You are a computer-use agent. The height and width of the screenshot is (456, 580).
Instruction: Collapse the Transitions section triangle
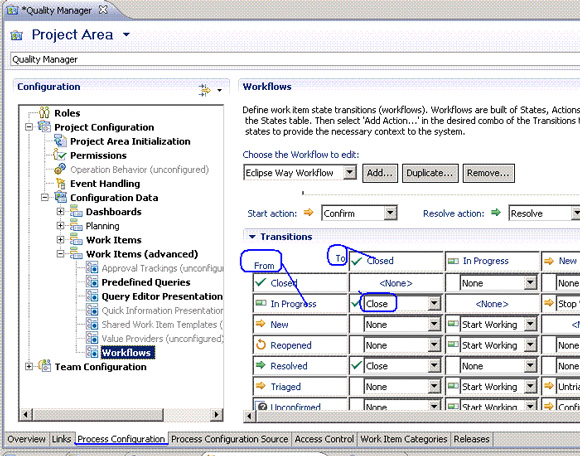point(252,237)
